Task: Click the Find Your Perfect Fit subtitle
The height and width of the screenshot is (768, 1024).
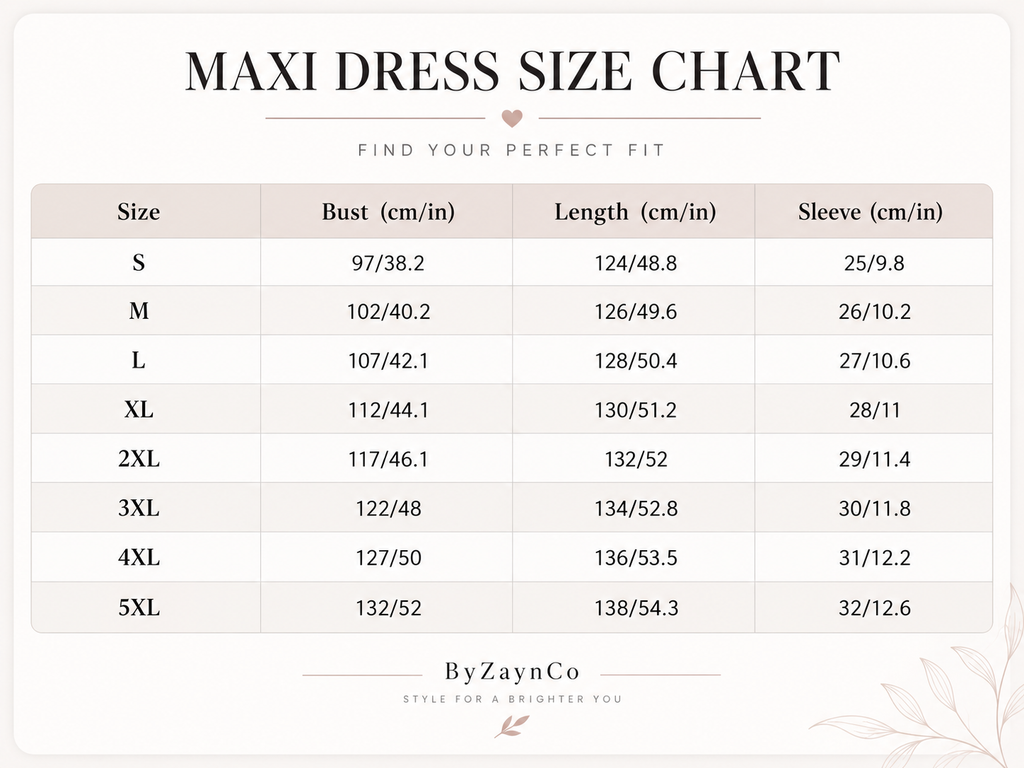Action: tap(511, 150)
